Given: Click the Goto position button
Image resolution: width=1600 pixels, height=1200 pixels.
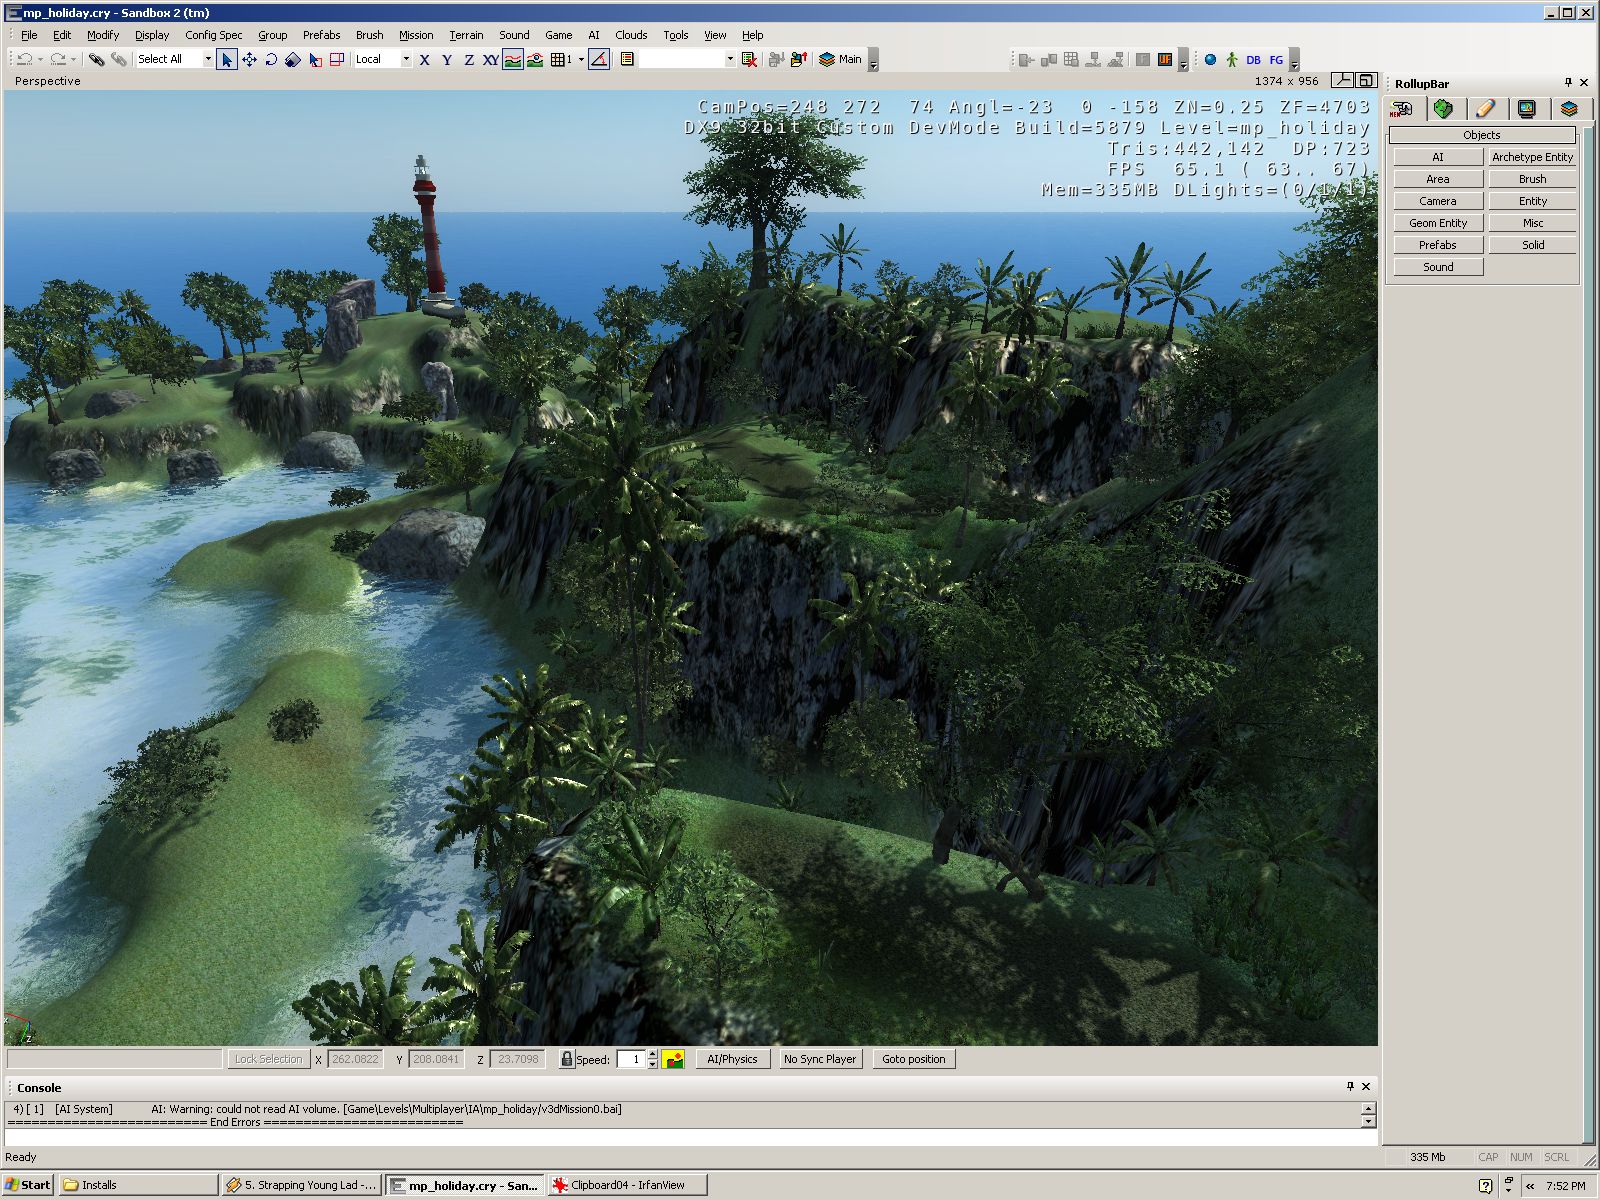Looking at the screenshot, I should [x=913, y=1059].
